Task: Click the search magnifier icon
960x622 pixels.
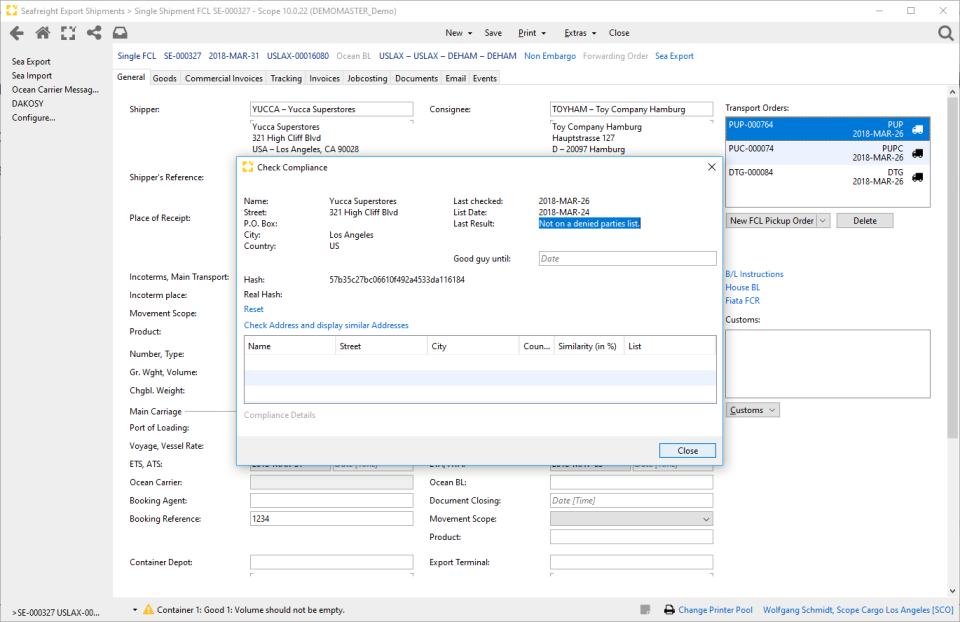Action: coord(946,33)
